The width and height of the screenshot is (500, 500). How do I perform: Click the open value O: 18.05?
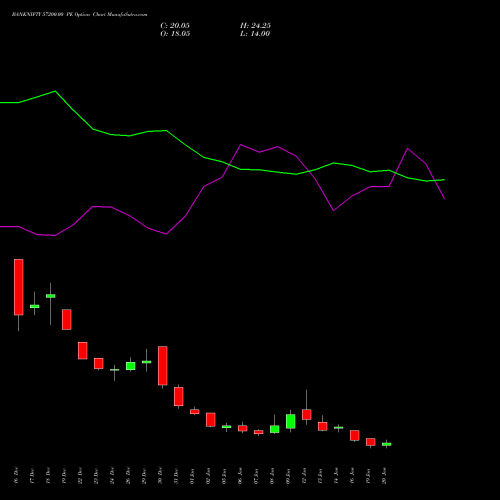coord(175,34)
